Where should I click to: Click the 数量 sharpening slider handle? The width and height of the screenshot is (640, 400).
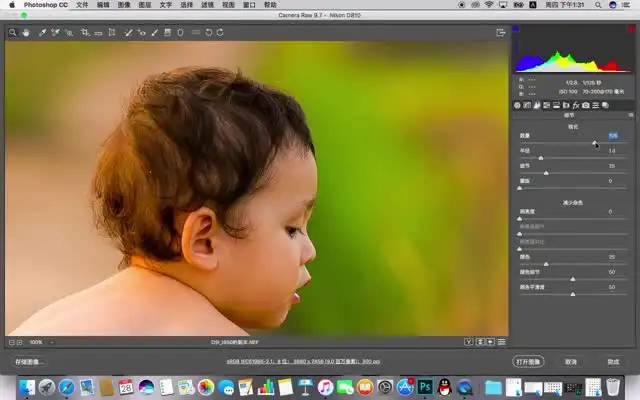pyautogui.click(x=595, y=143)
